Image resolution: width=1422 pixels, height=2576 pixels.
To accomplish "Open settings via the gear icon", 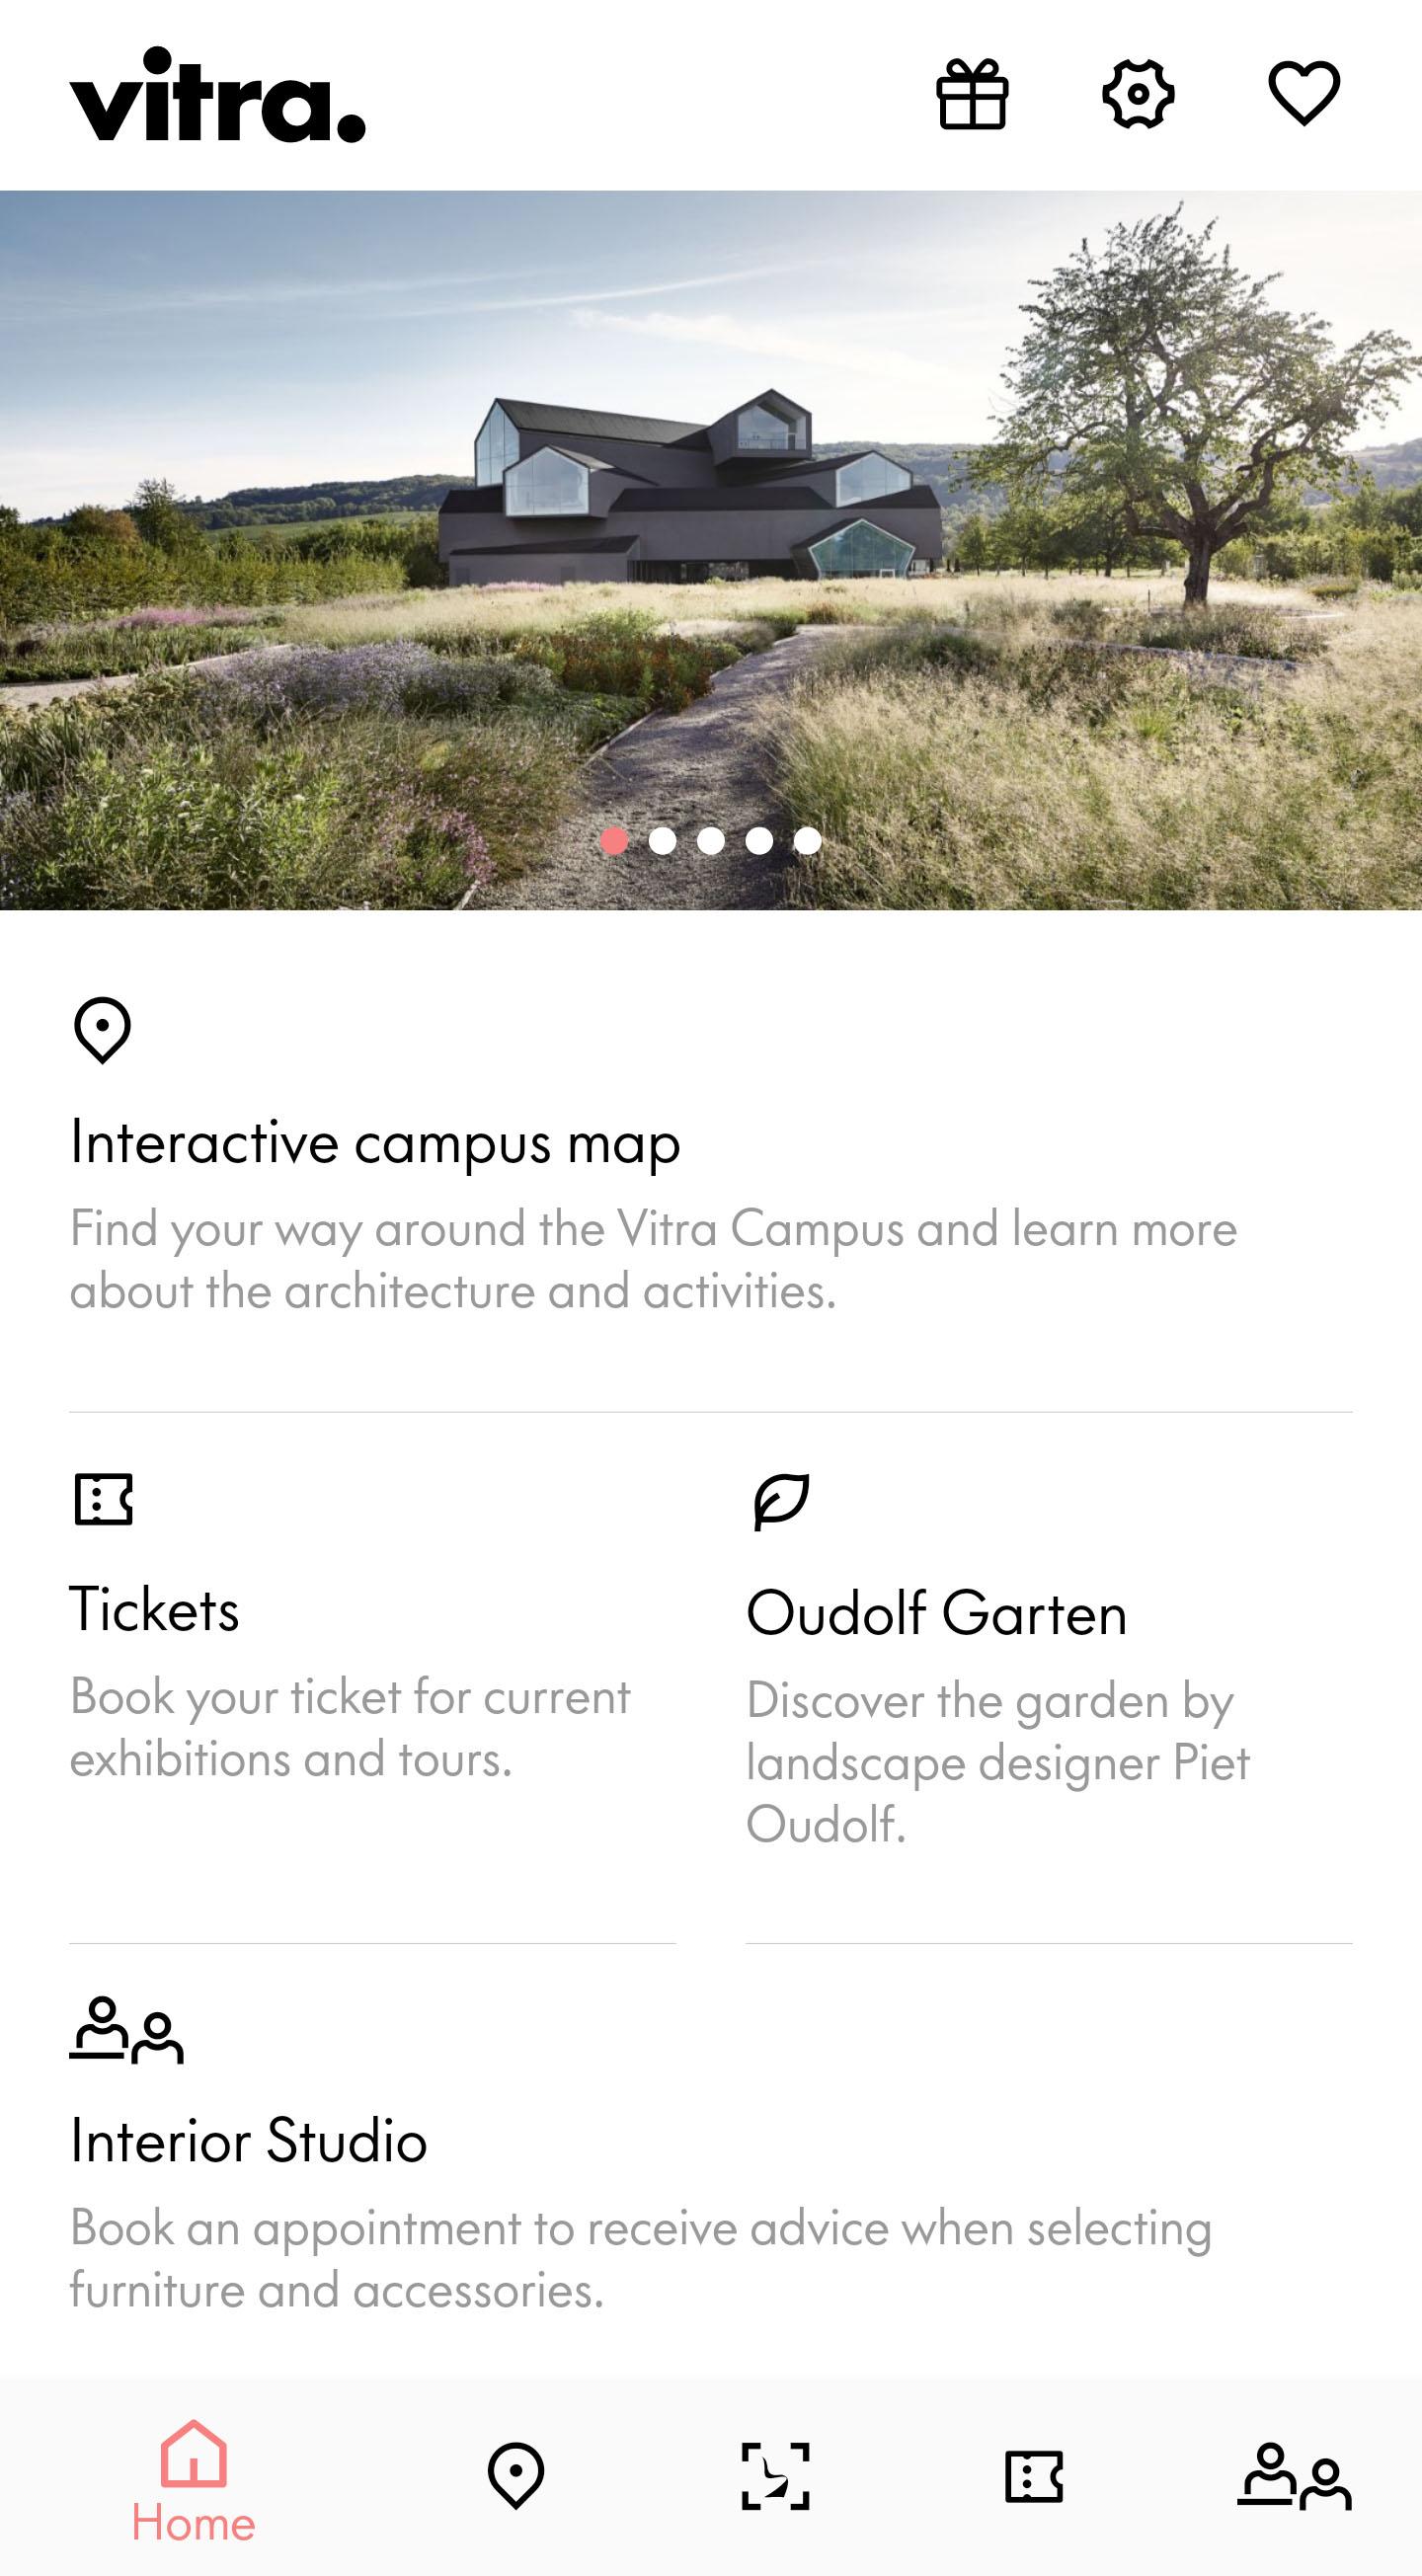I will pyautogui.click(x=1138, y=94).
